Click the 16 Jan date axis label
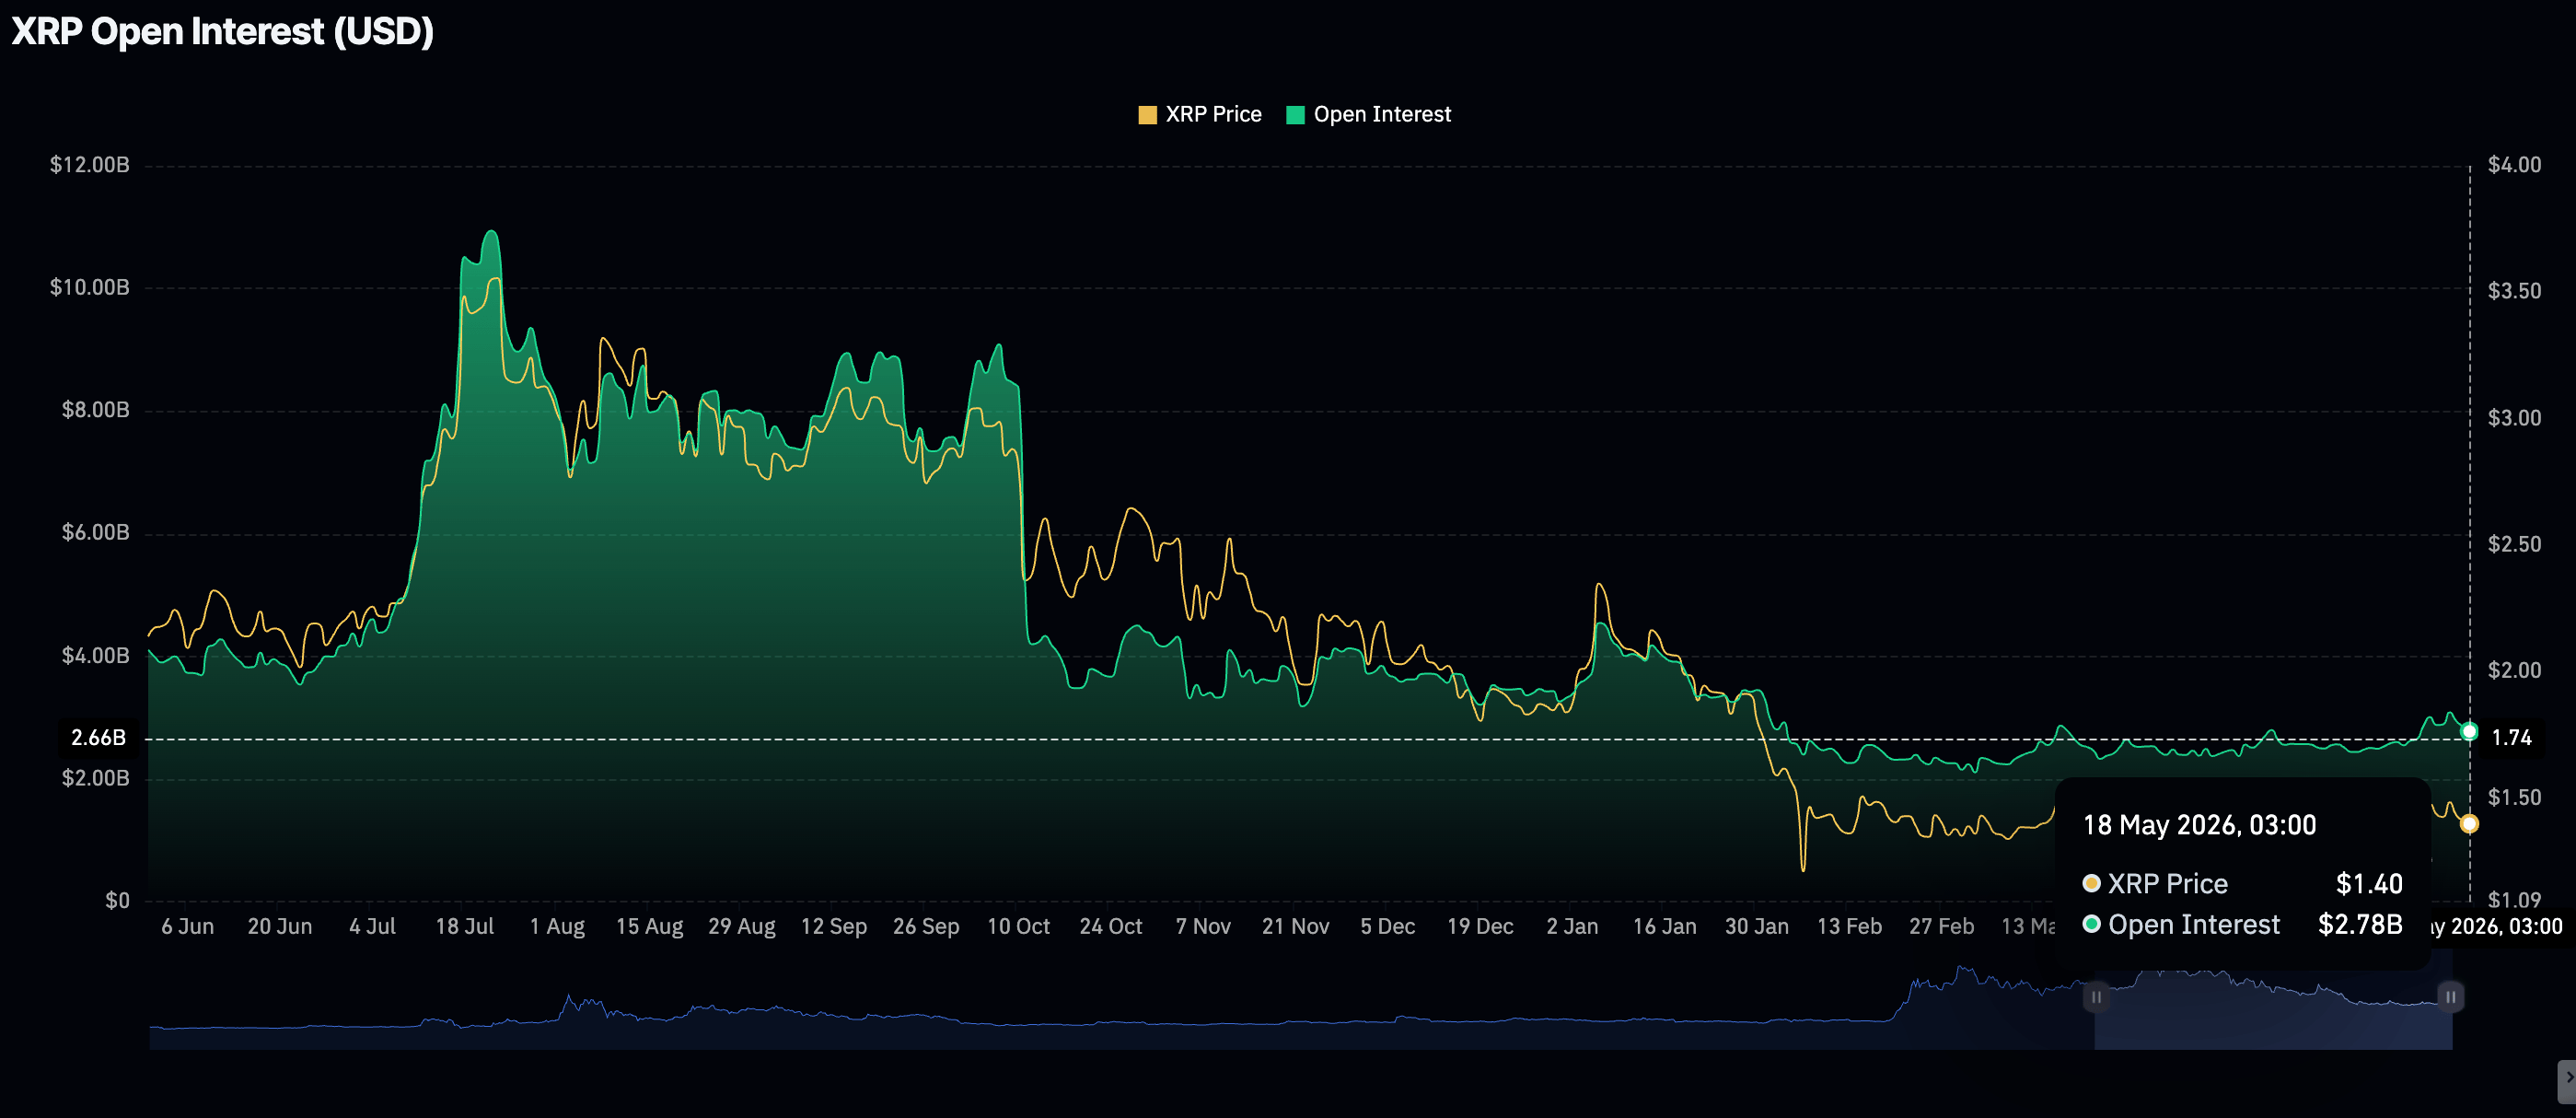 point(1665,927)
